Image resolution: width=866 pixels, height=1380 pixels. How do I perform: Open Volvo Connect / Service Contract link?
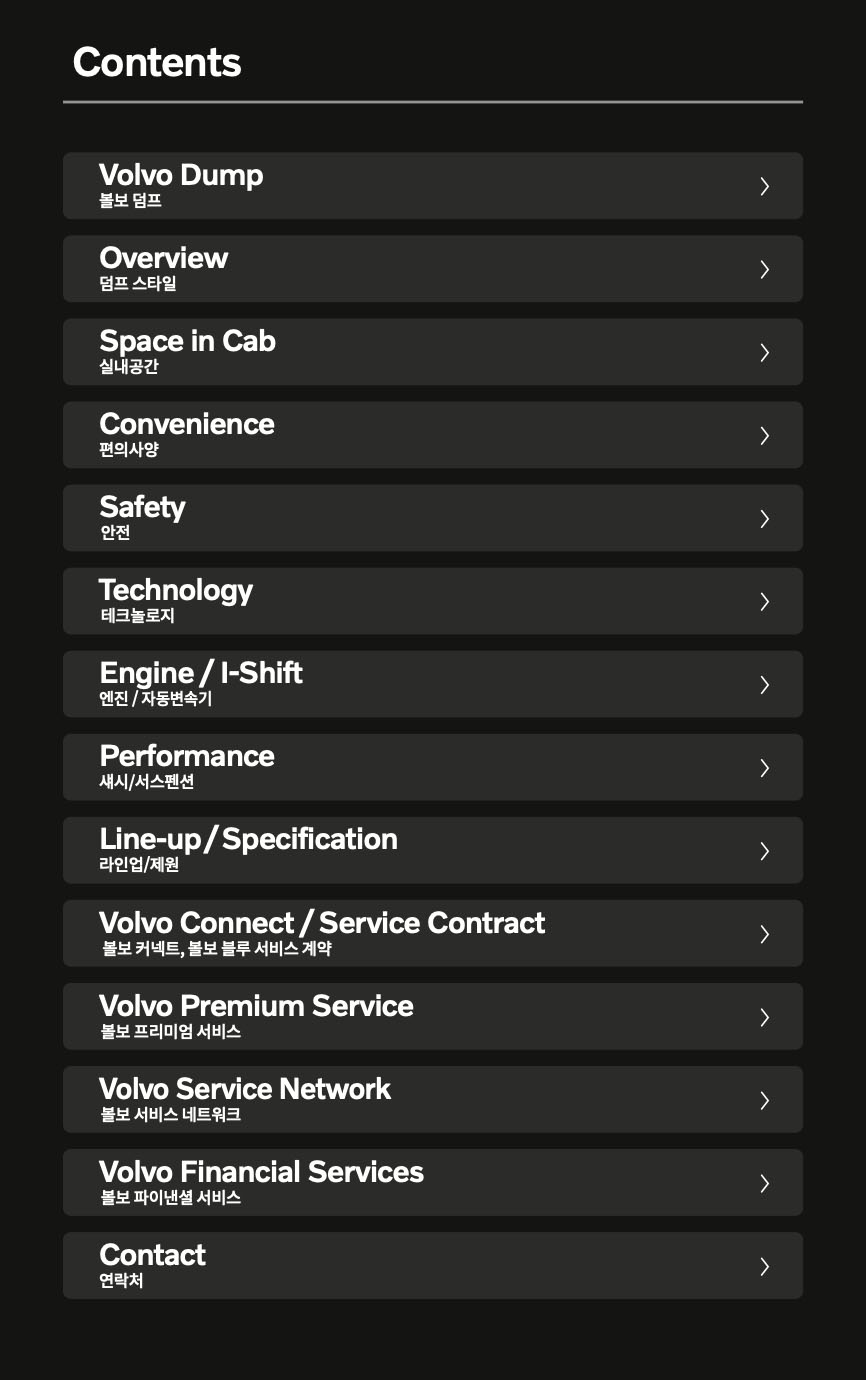pyautogui.click(x=322, y=923)
